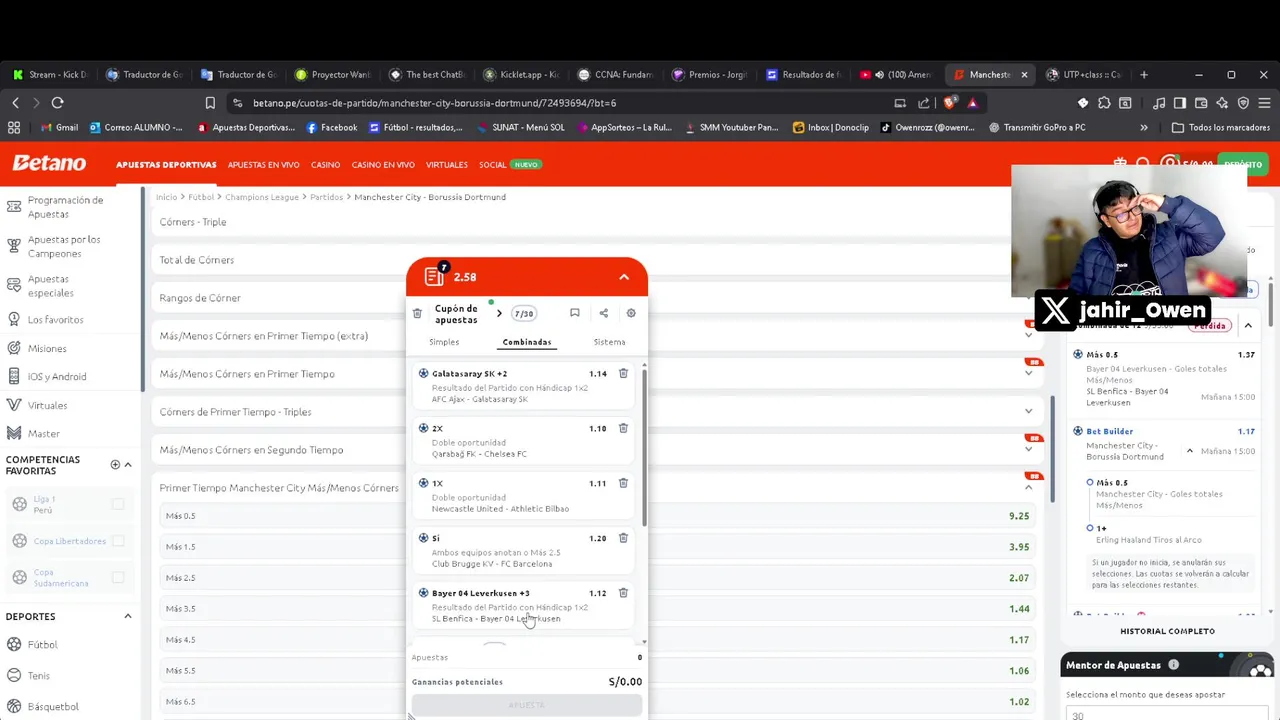Tick the Copa Libertadores checkbox

[118, 541]
